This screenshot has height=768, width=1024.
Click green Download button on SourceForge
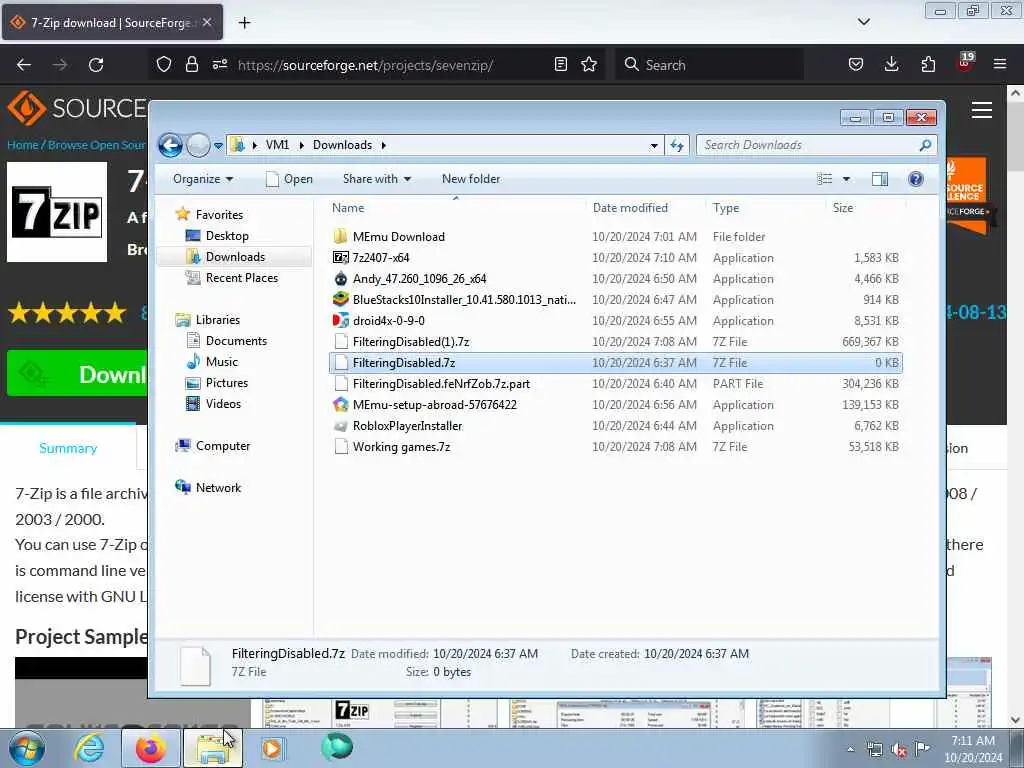pos(77,374)
